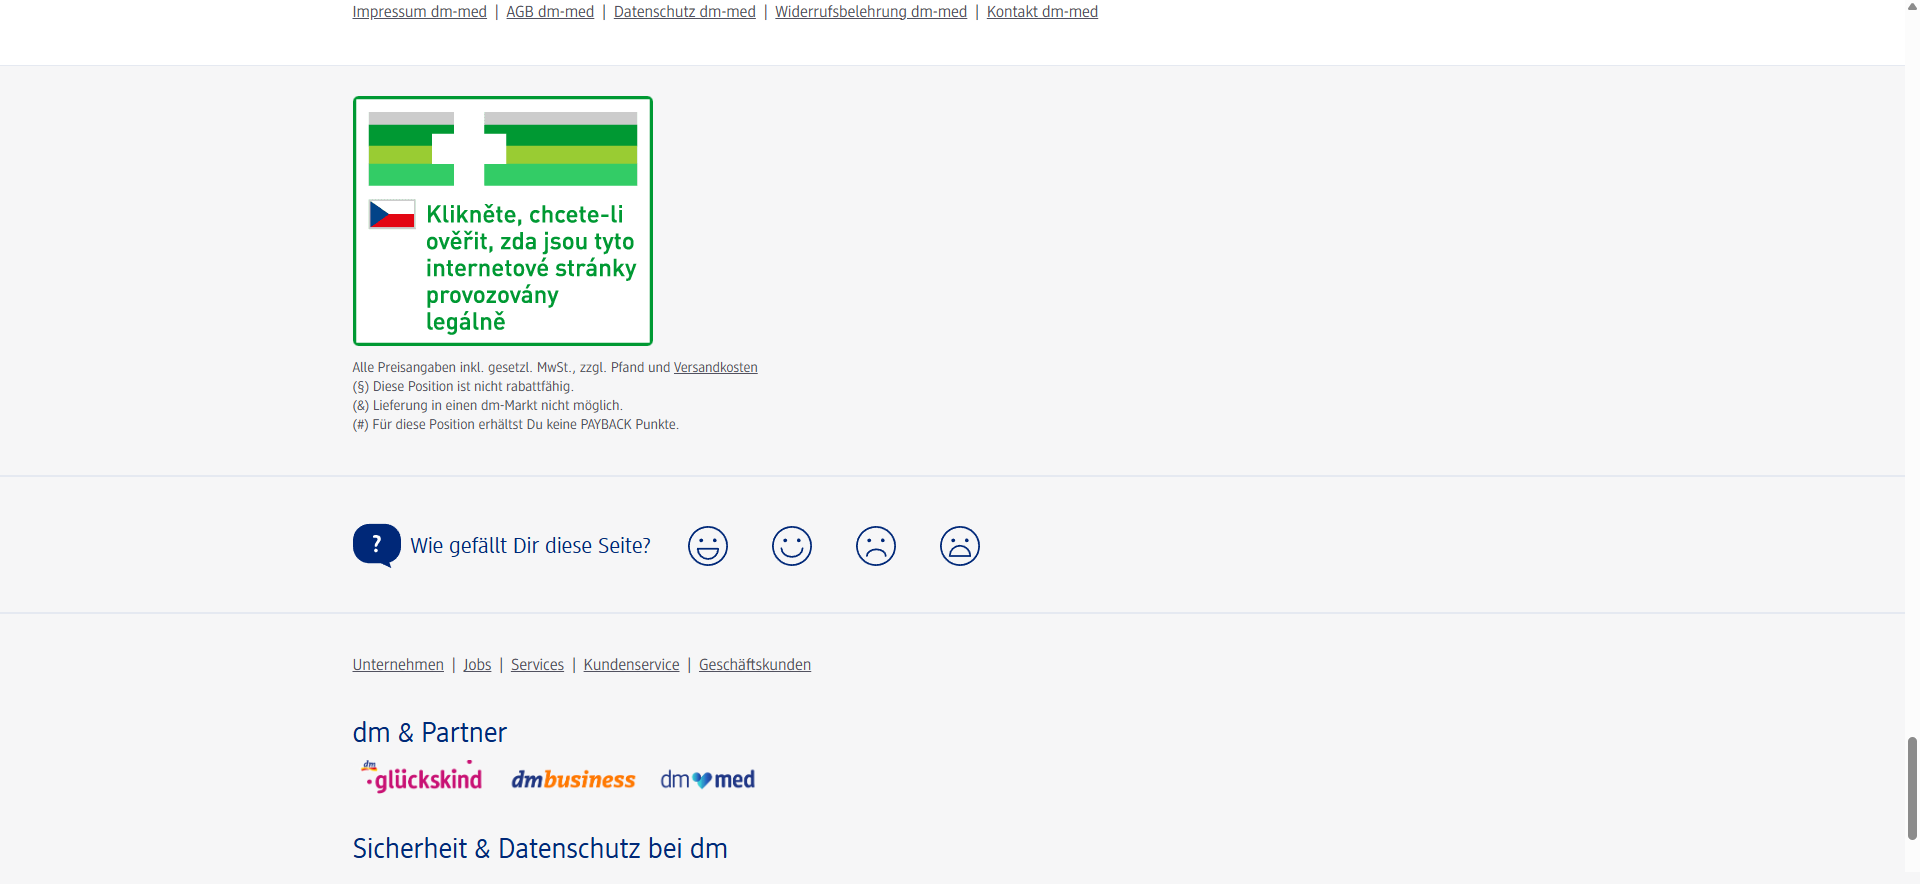Go to Datenschutz dm-med page
Screen dimensions: 1920x884
click(684, 12)
